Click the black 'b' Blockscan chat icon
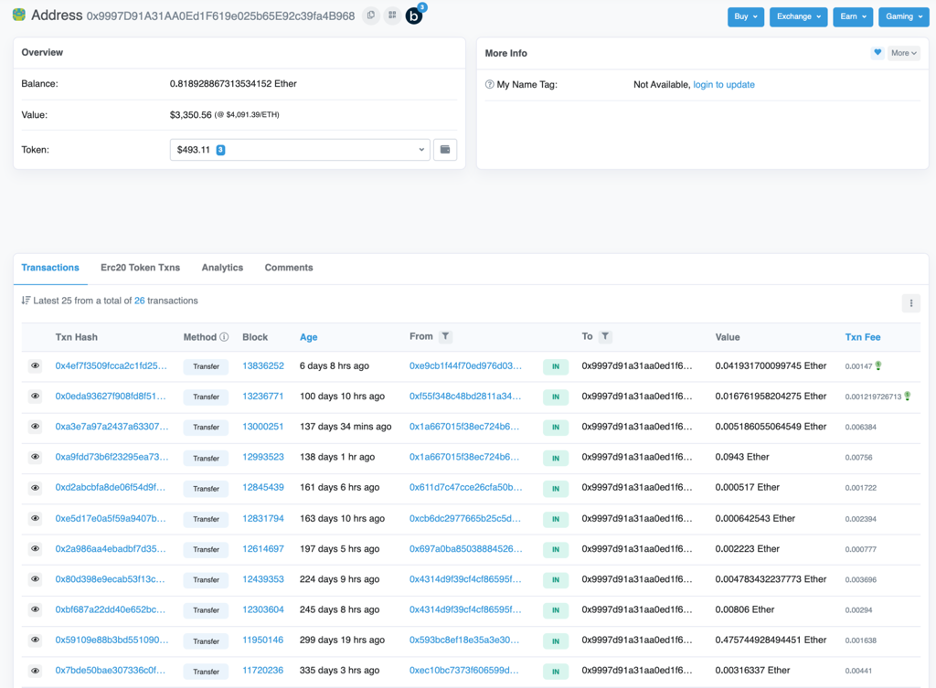 414,16
